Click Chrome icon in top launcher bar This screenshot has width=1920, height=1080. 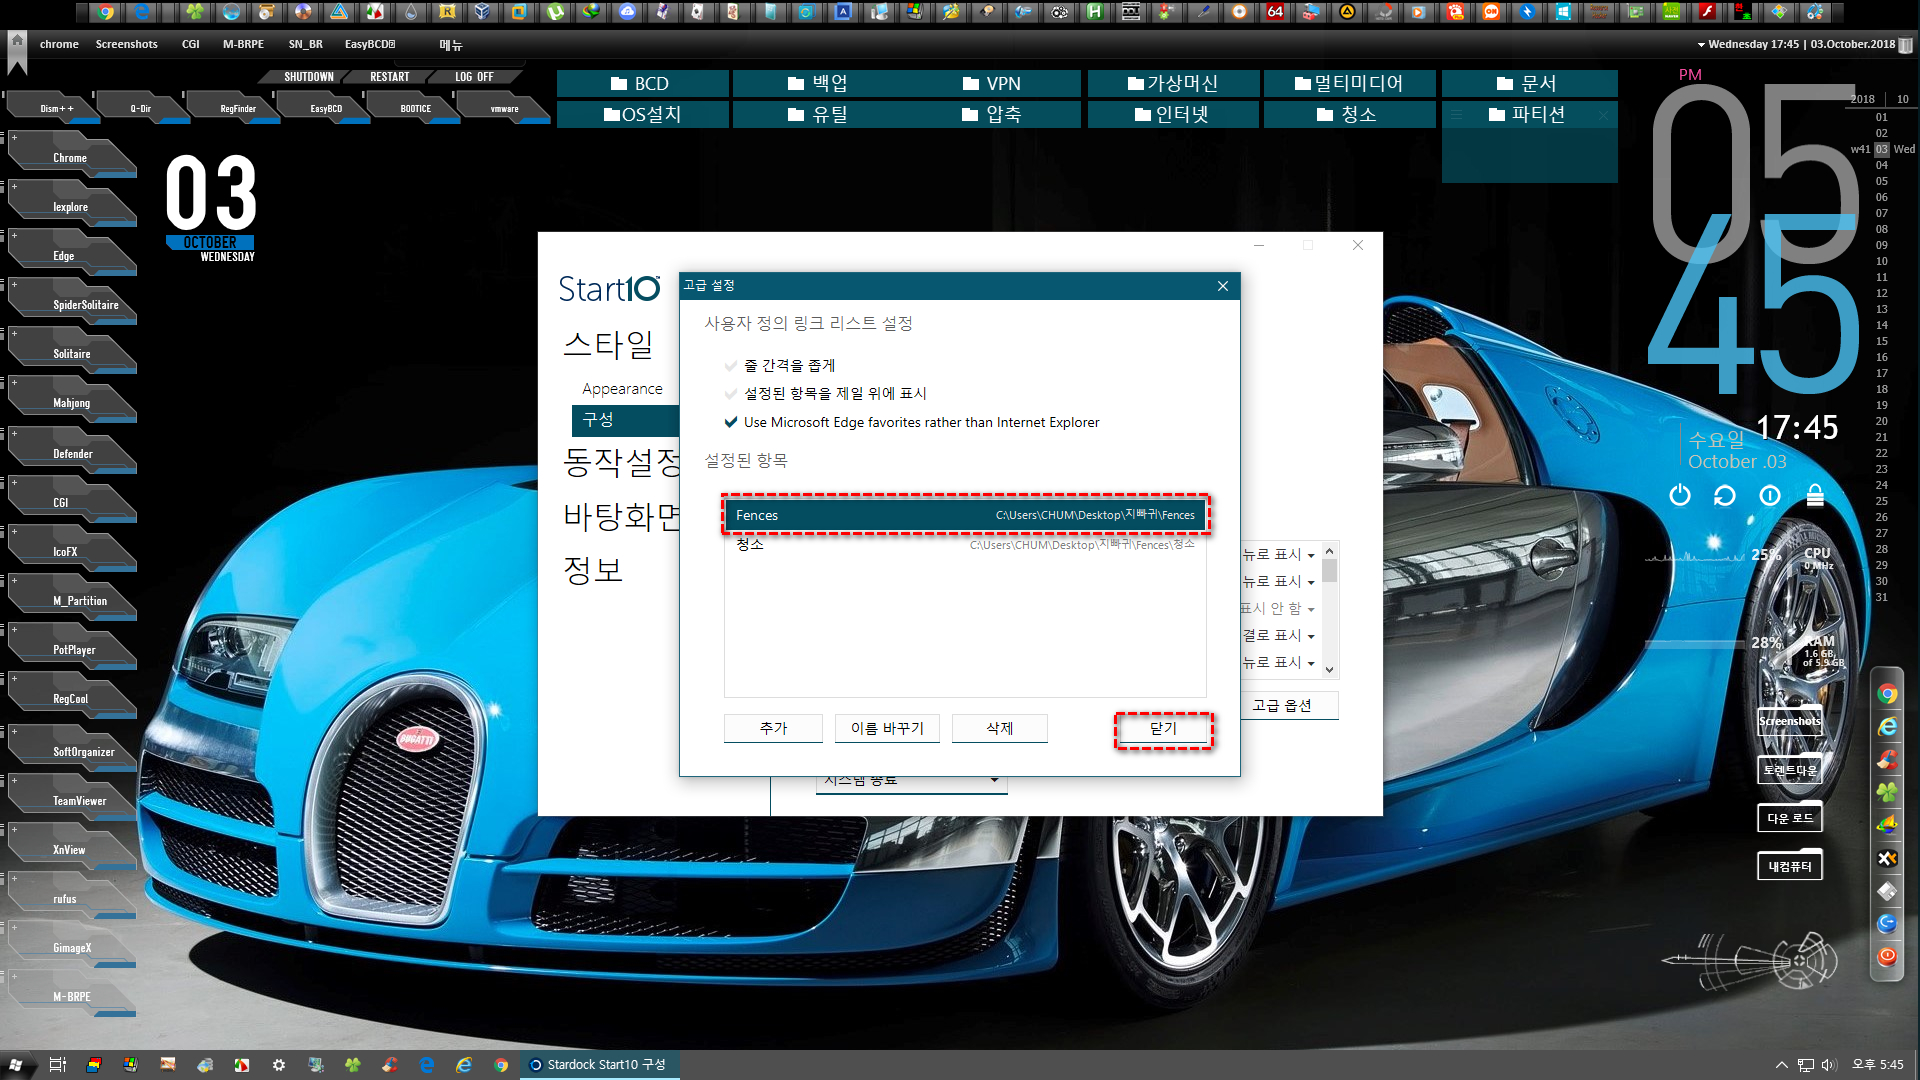(x=105, y=12)
